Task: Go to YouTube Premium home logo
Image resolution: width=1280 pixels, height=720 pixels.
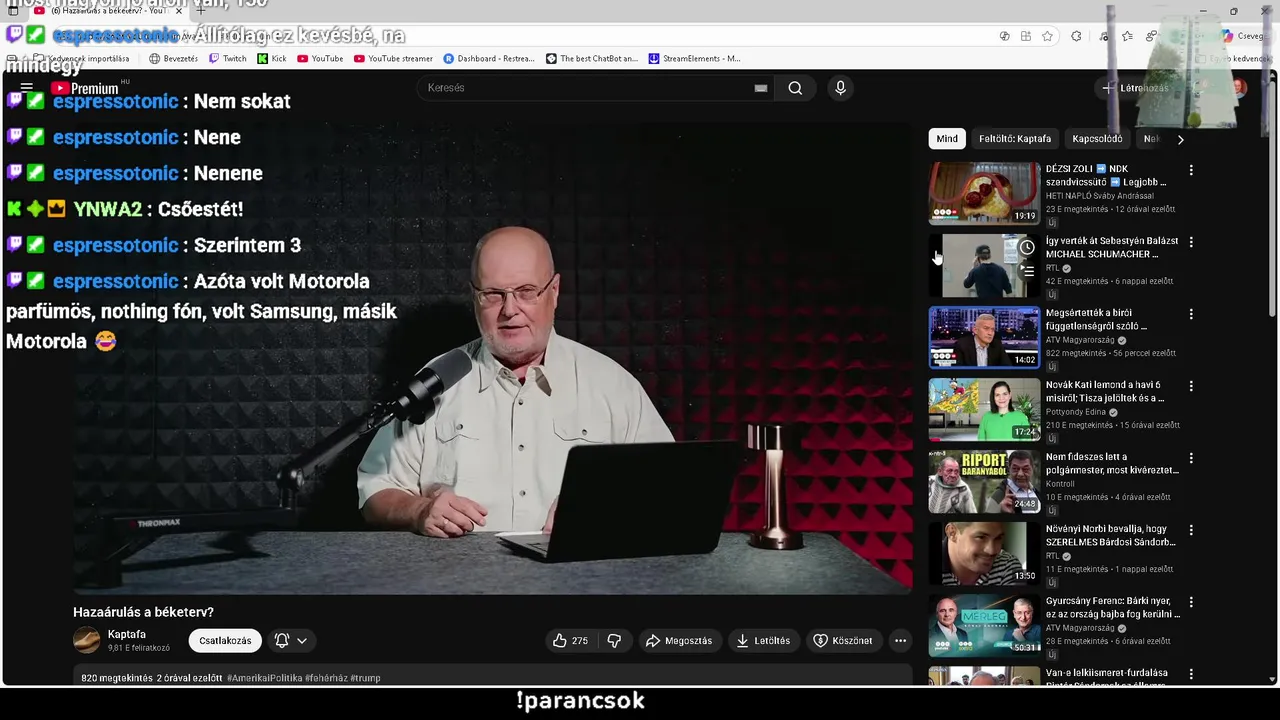Action: point(85,88)
